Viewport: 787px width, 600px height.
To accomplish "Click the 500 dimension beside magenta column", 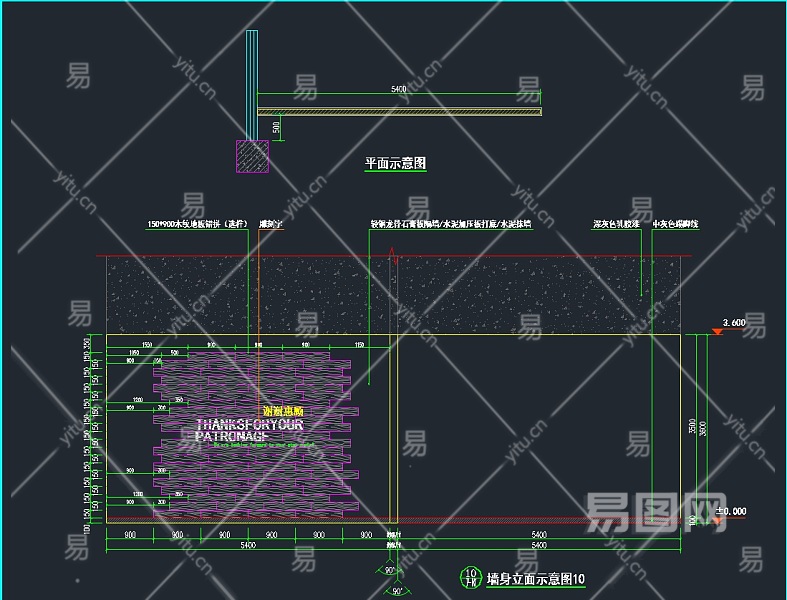I will coord(276,128).
